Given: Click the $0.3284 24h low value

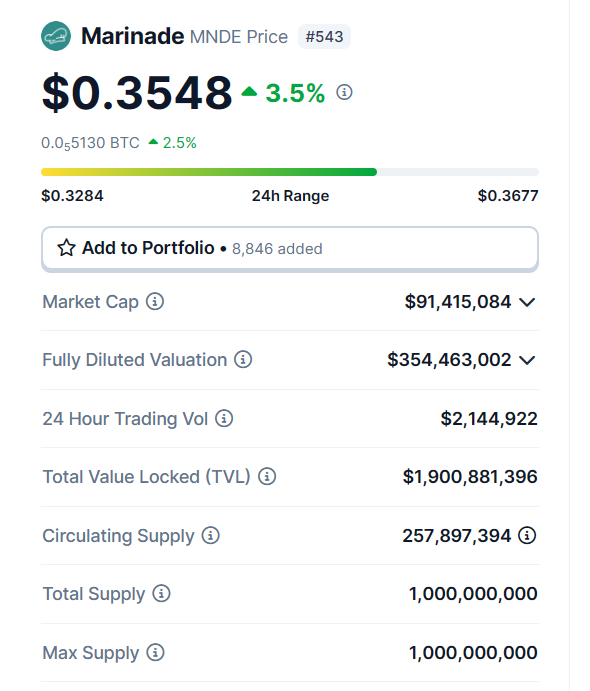Looking at the screenshot, I should click(x=72, y=196).
